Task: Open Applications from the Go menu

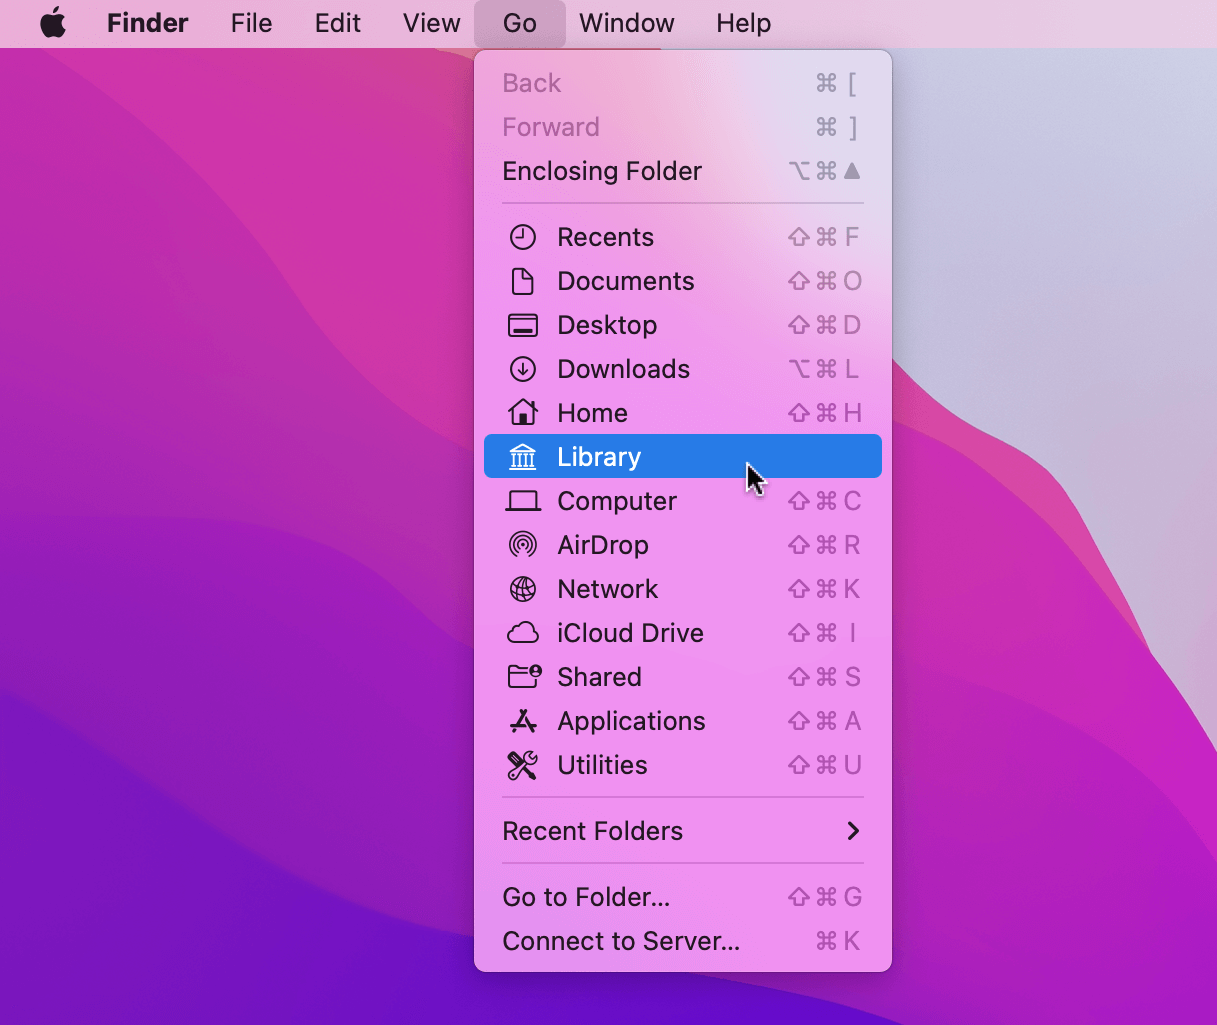Action: (x=683, y=721)
